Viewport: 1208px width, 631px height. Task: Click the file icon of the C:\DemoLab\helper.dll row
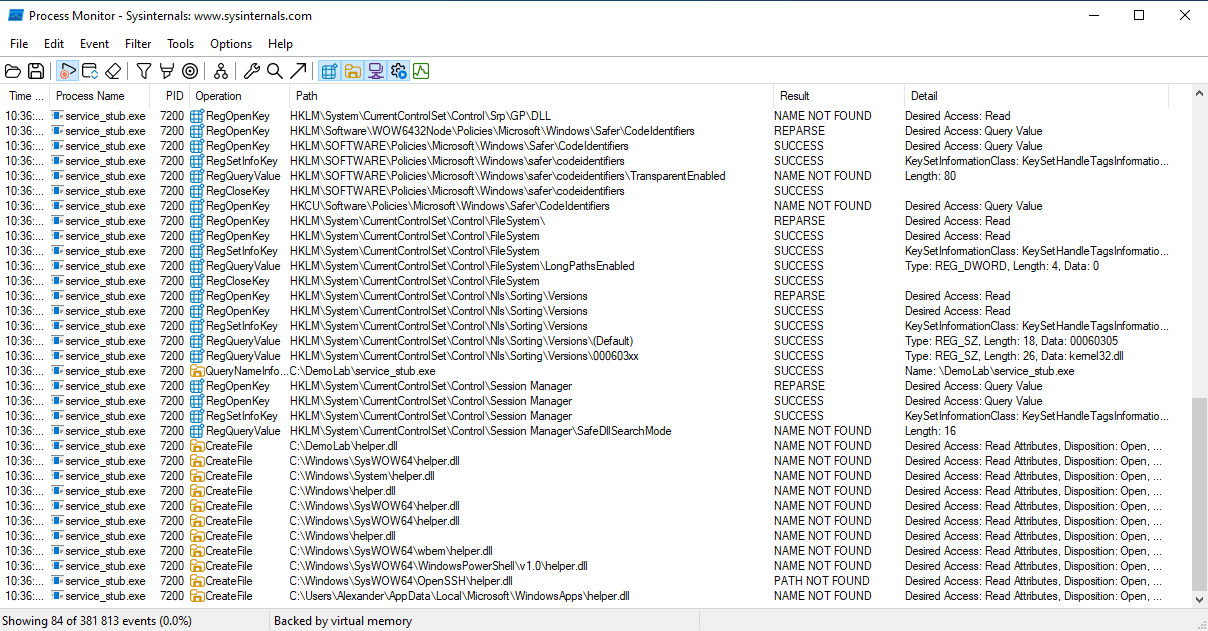197,446
